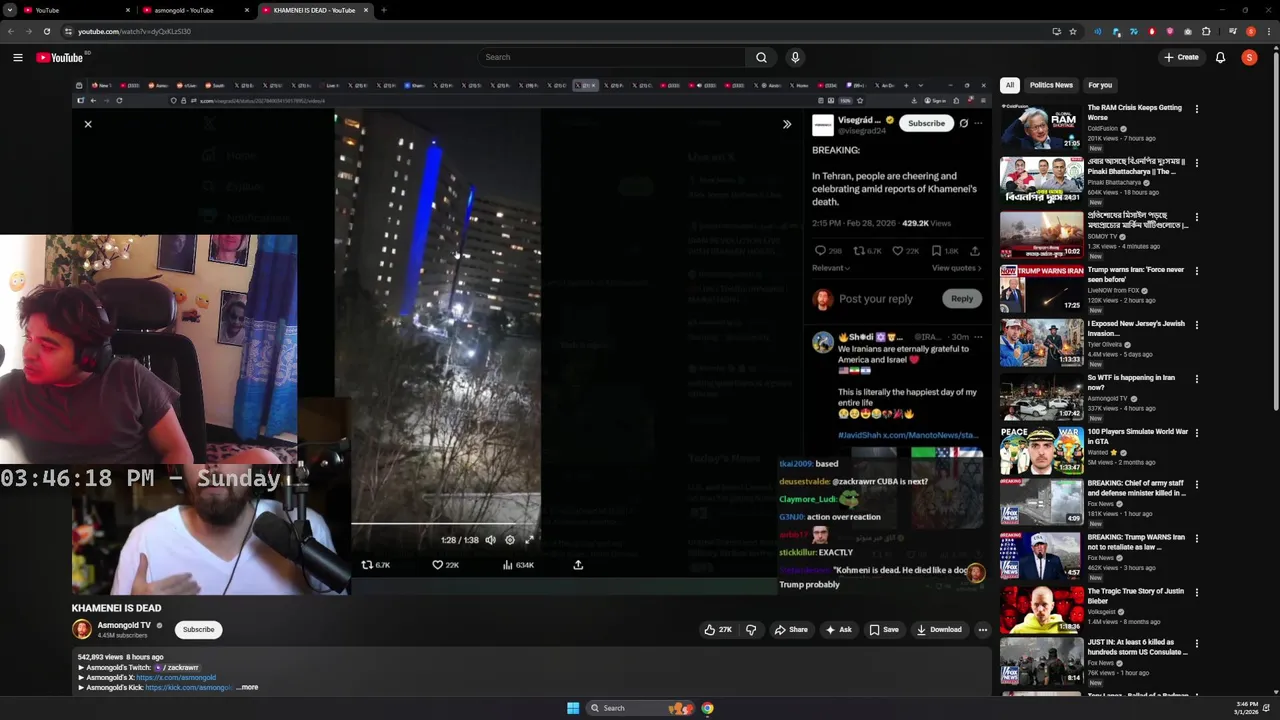Click the YouTube search input field
Viewport: 1280px width, 720px height.
[x=610, y=57]
